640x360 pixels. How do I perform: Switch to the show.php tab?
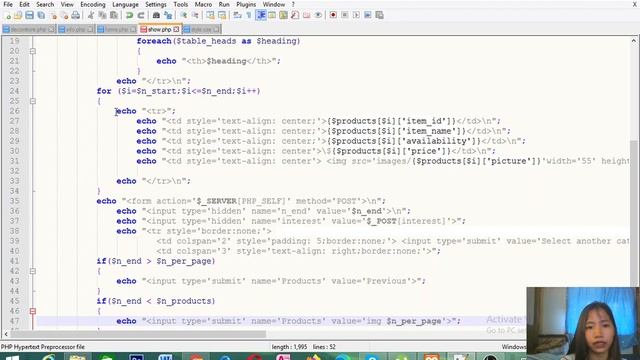point(160,29)
